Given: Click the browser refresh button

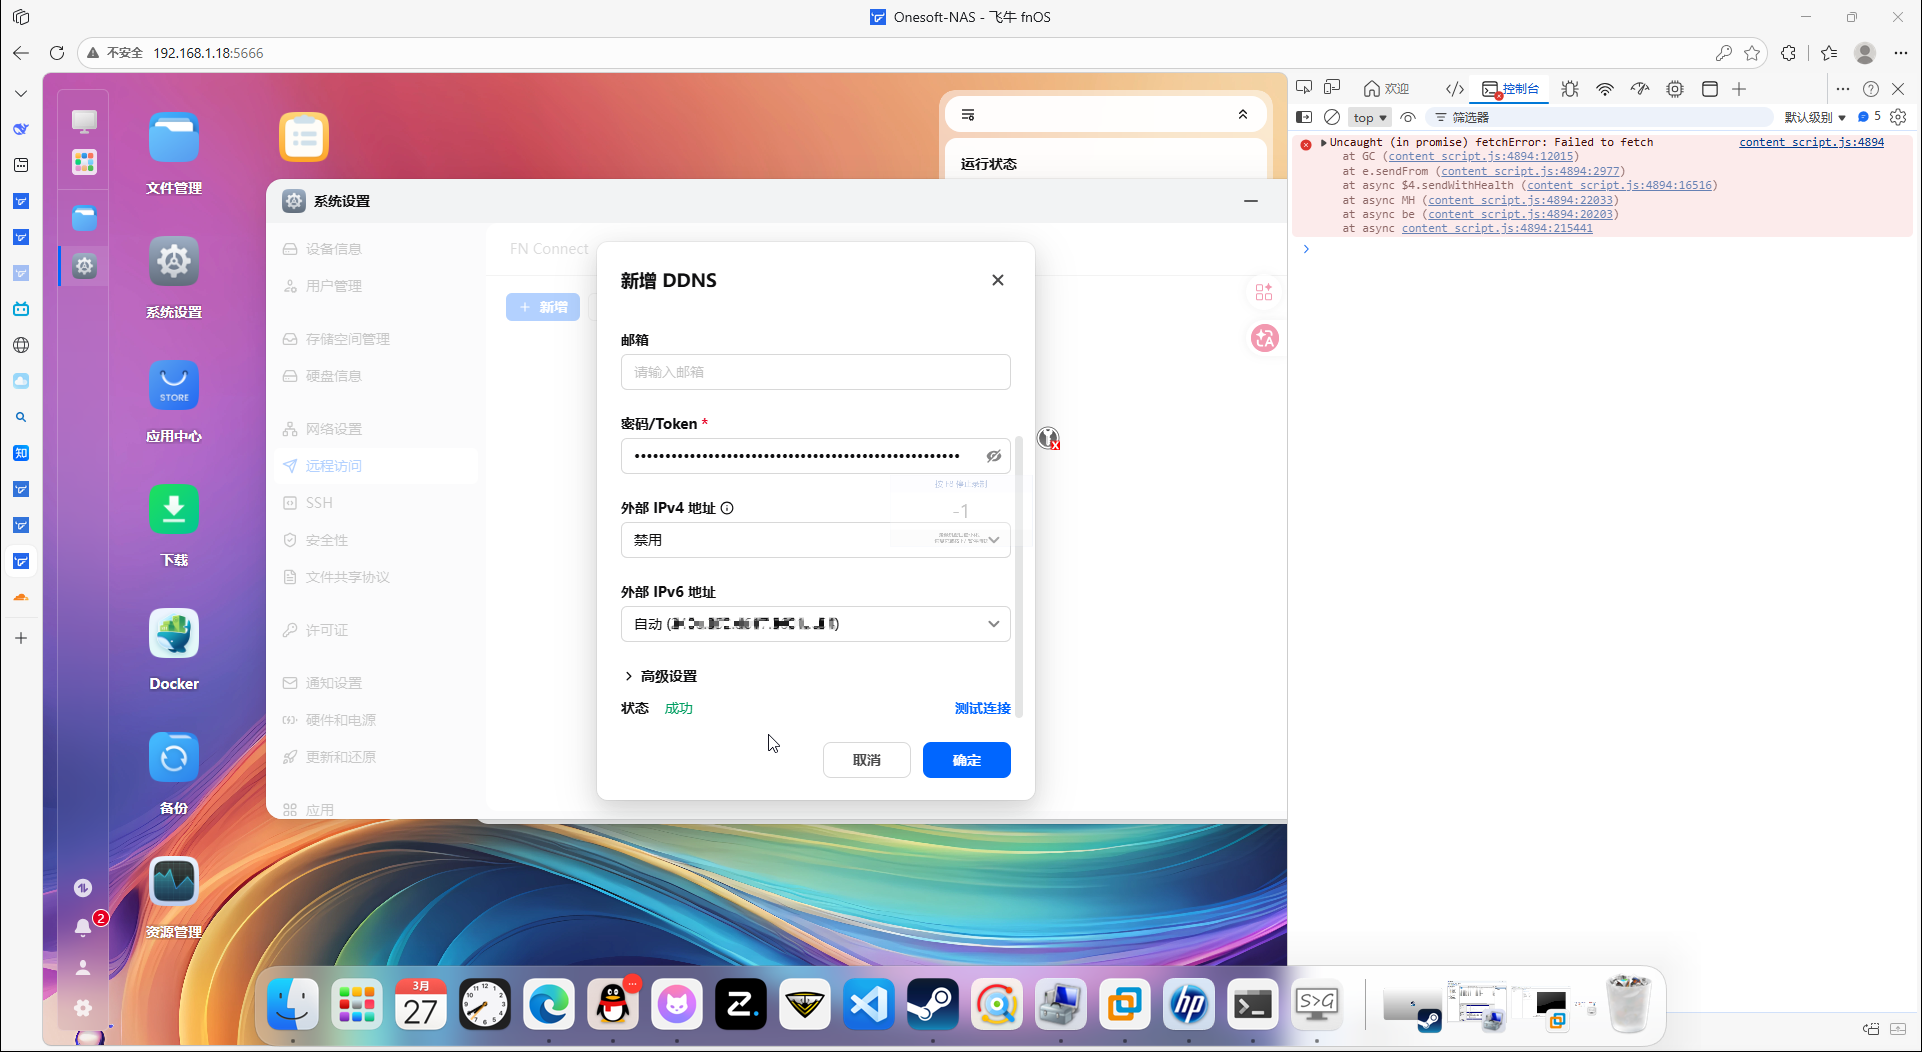Looking at the screenshot, I should (x=57, y=53).
